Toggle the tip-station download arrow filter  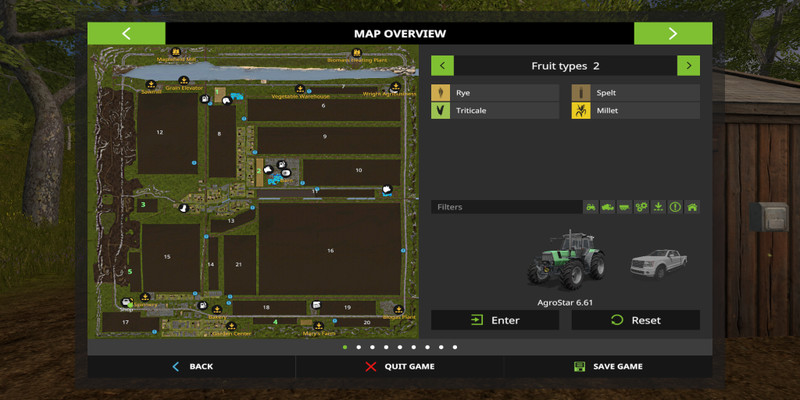(658, 207)
